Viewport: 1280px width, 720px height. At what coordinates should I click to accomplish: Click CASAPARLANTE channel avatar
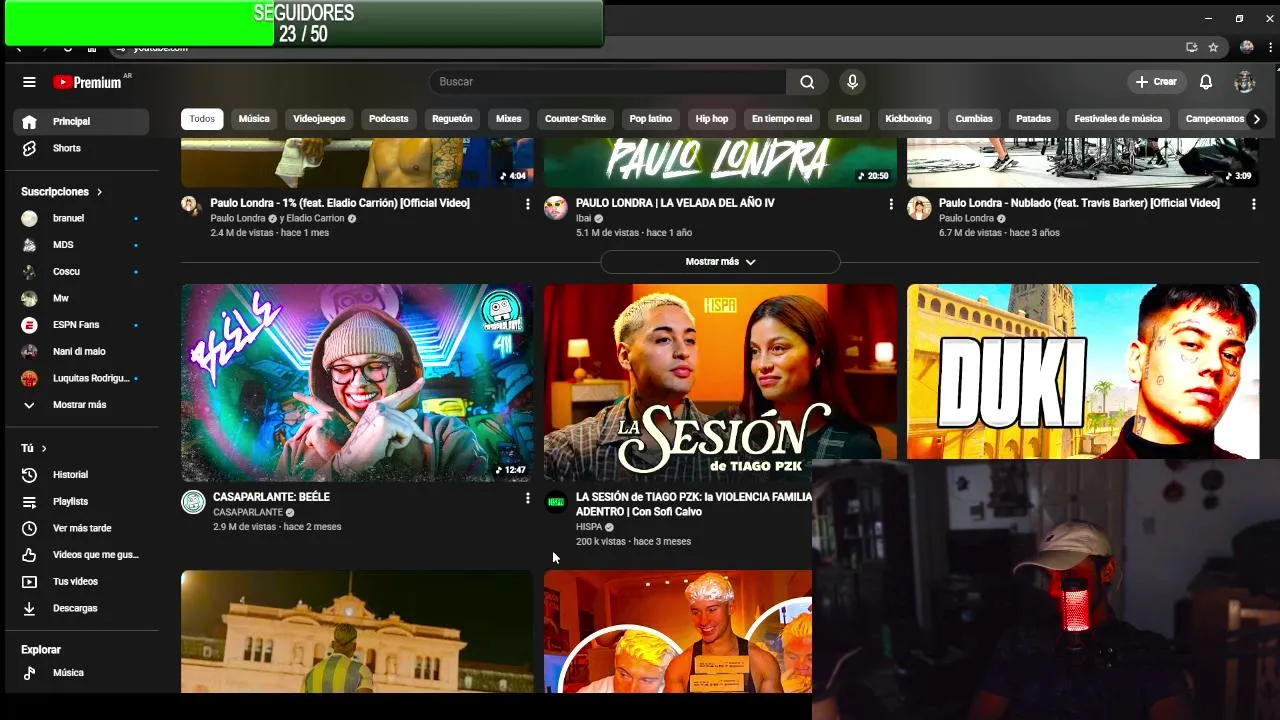[193, 502]
